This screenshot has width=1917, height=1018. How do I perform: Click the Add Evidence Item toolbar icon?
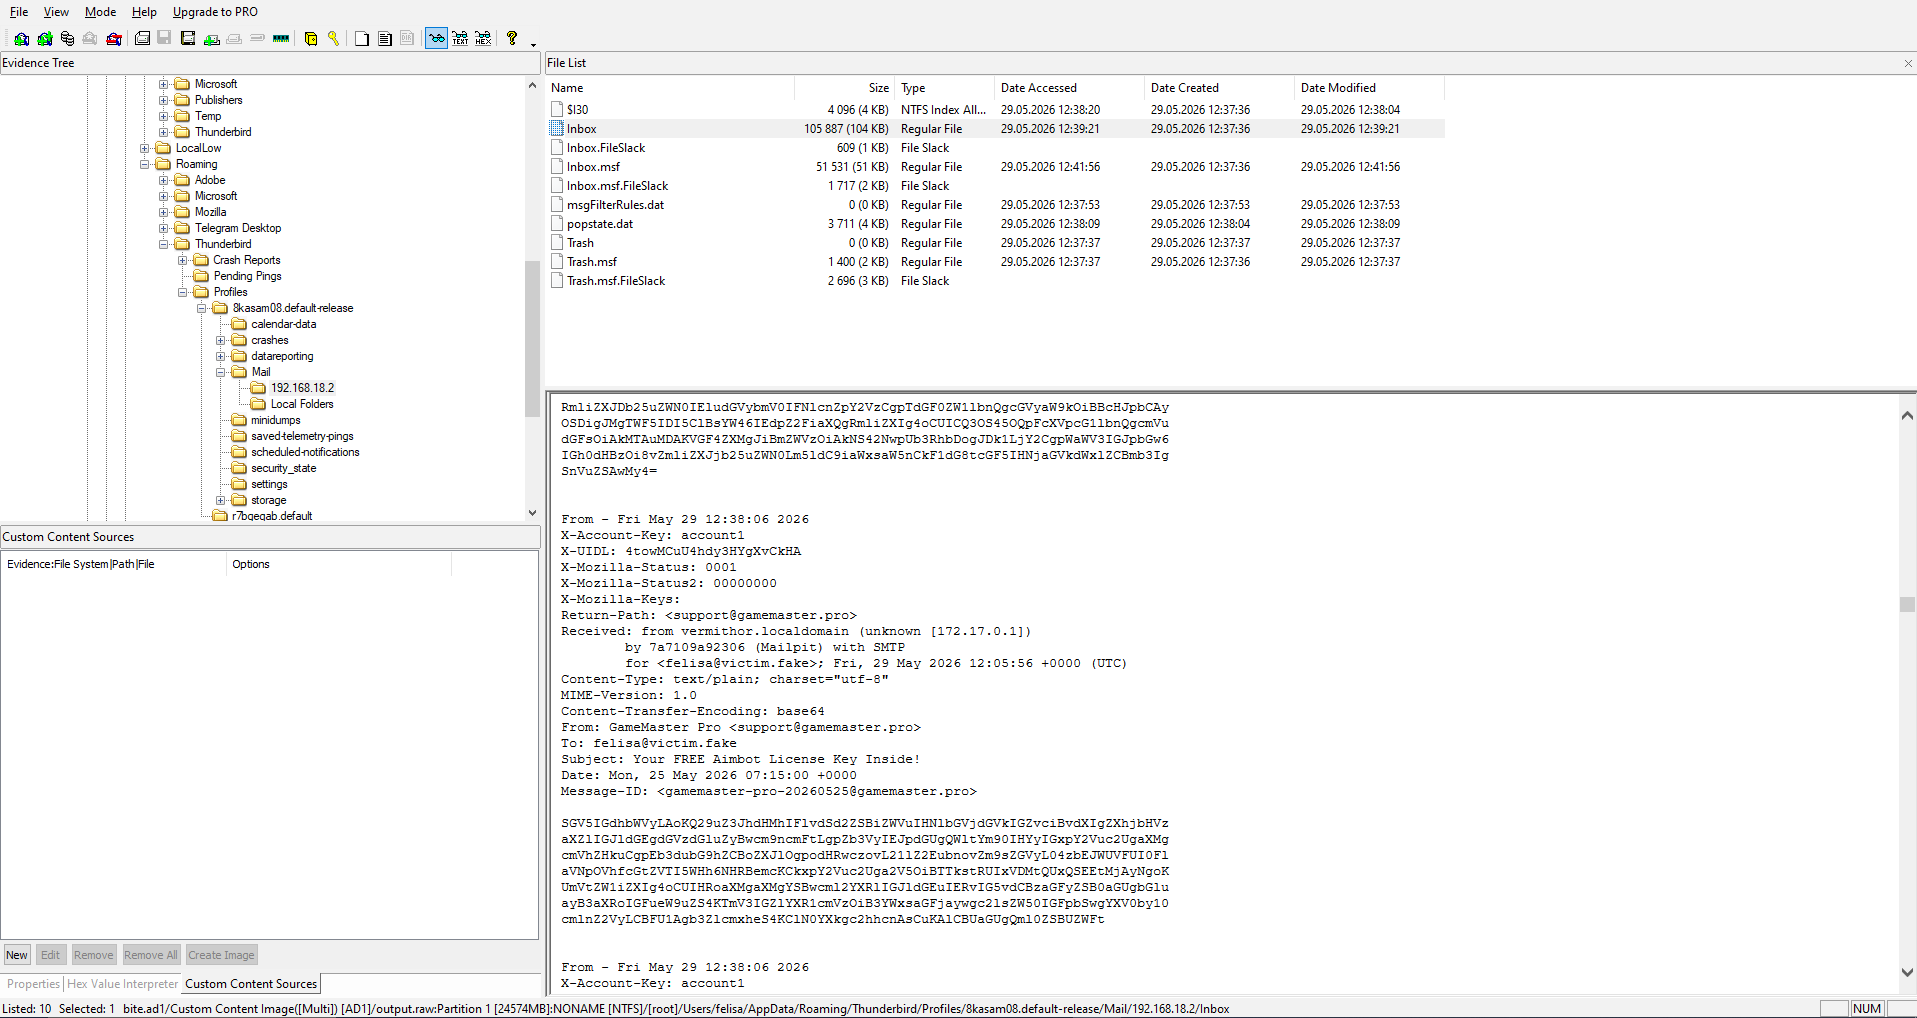(21, 38)
